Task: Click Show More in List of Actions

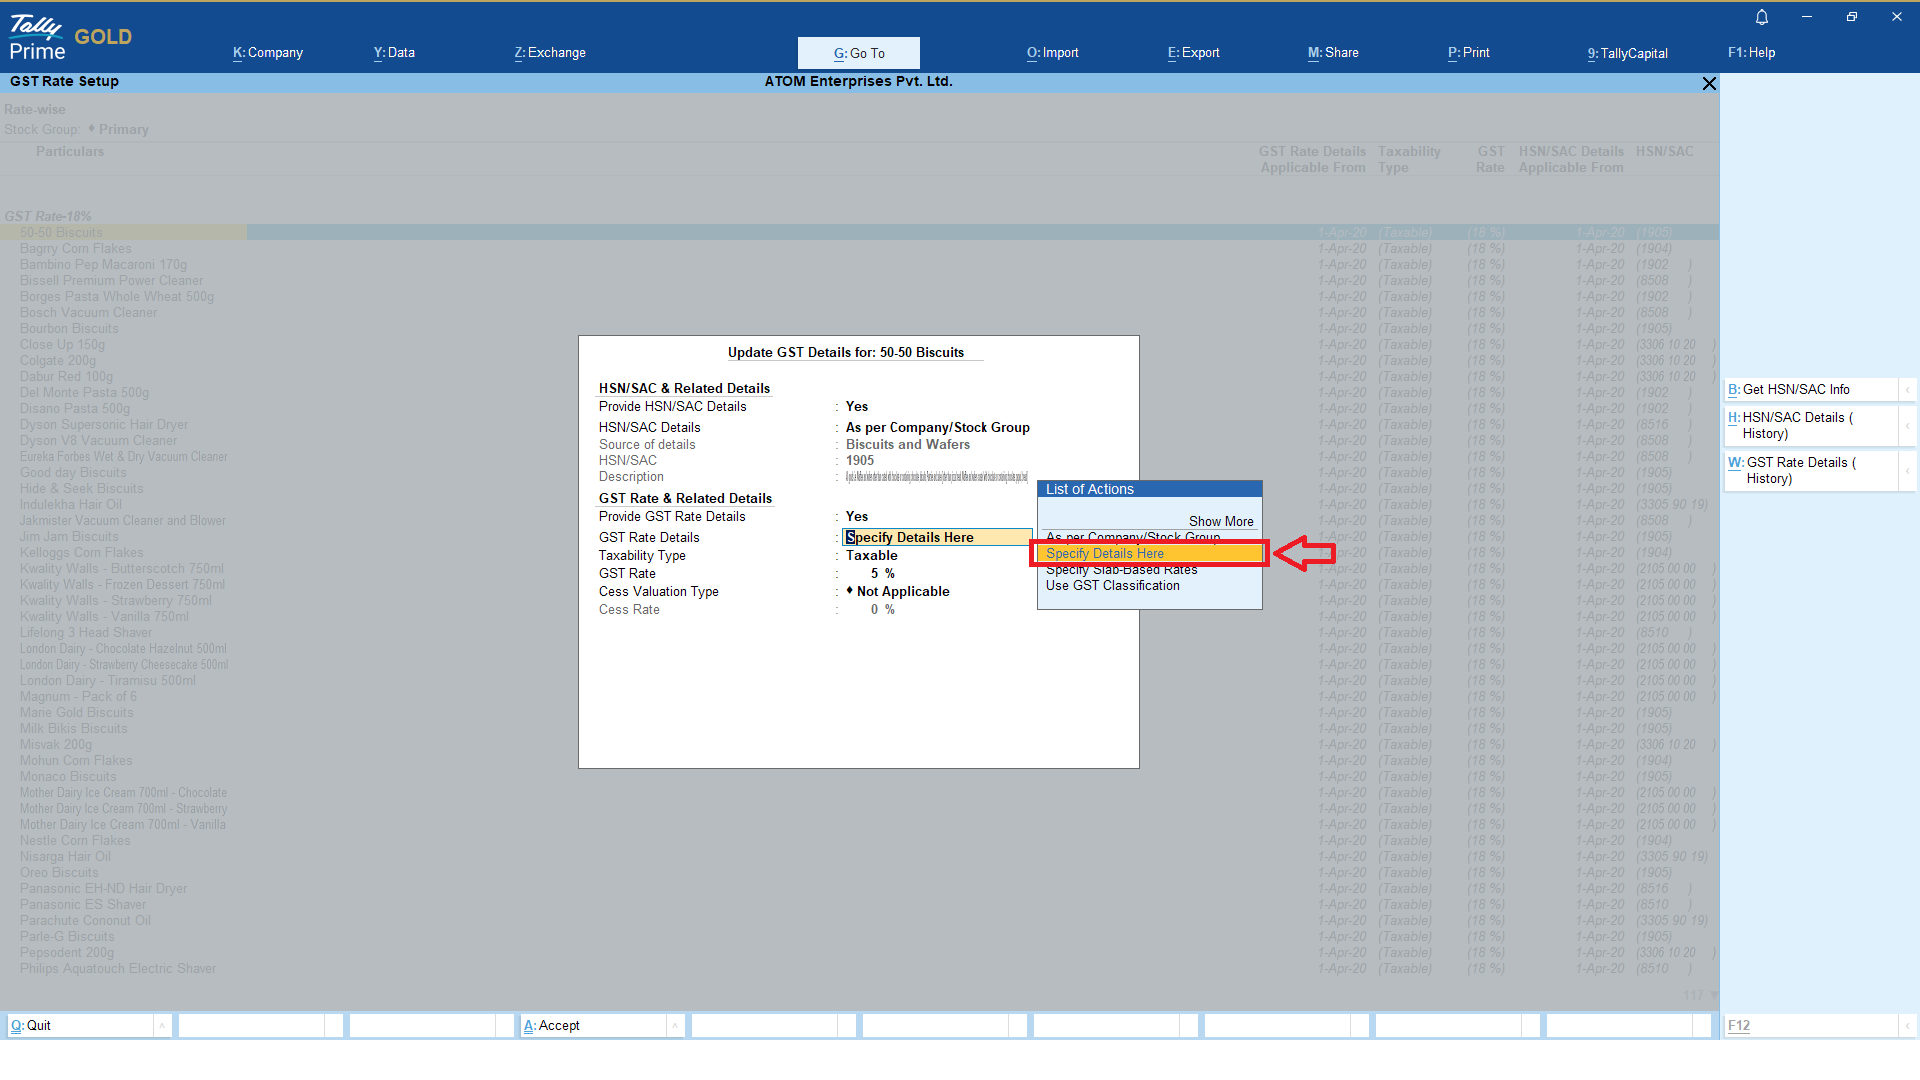Action: point(1220,522)
